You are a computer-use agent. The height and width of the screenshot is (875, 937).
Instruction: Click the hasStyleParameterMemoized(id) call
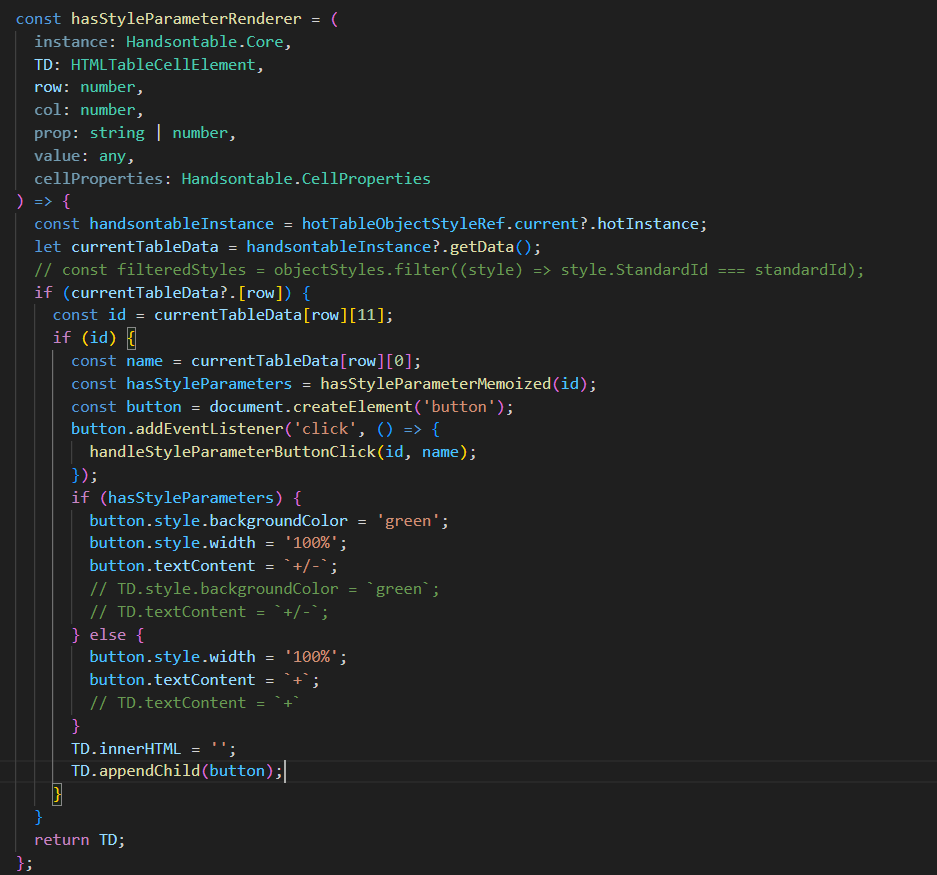454,384
